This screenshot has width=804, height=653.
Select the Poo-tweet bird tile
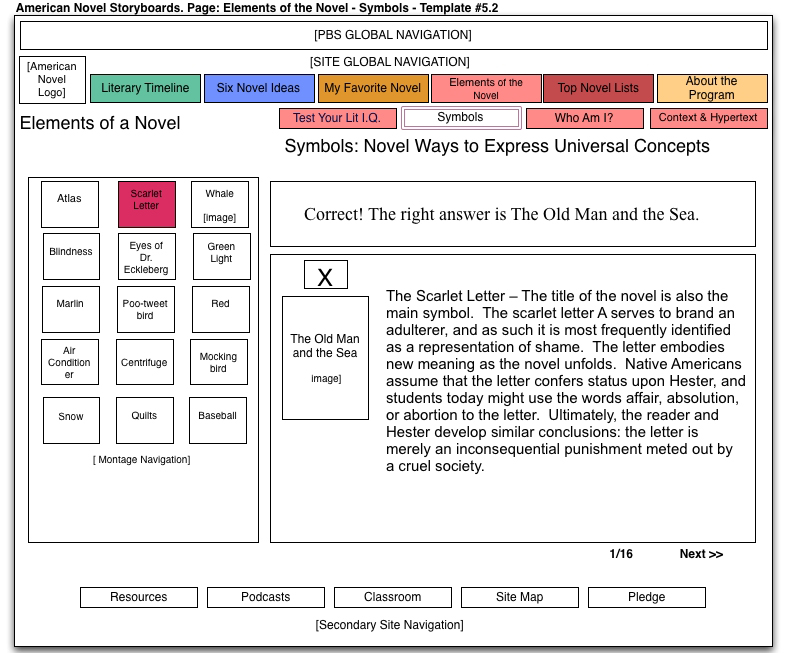click(x=145, y=309)
